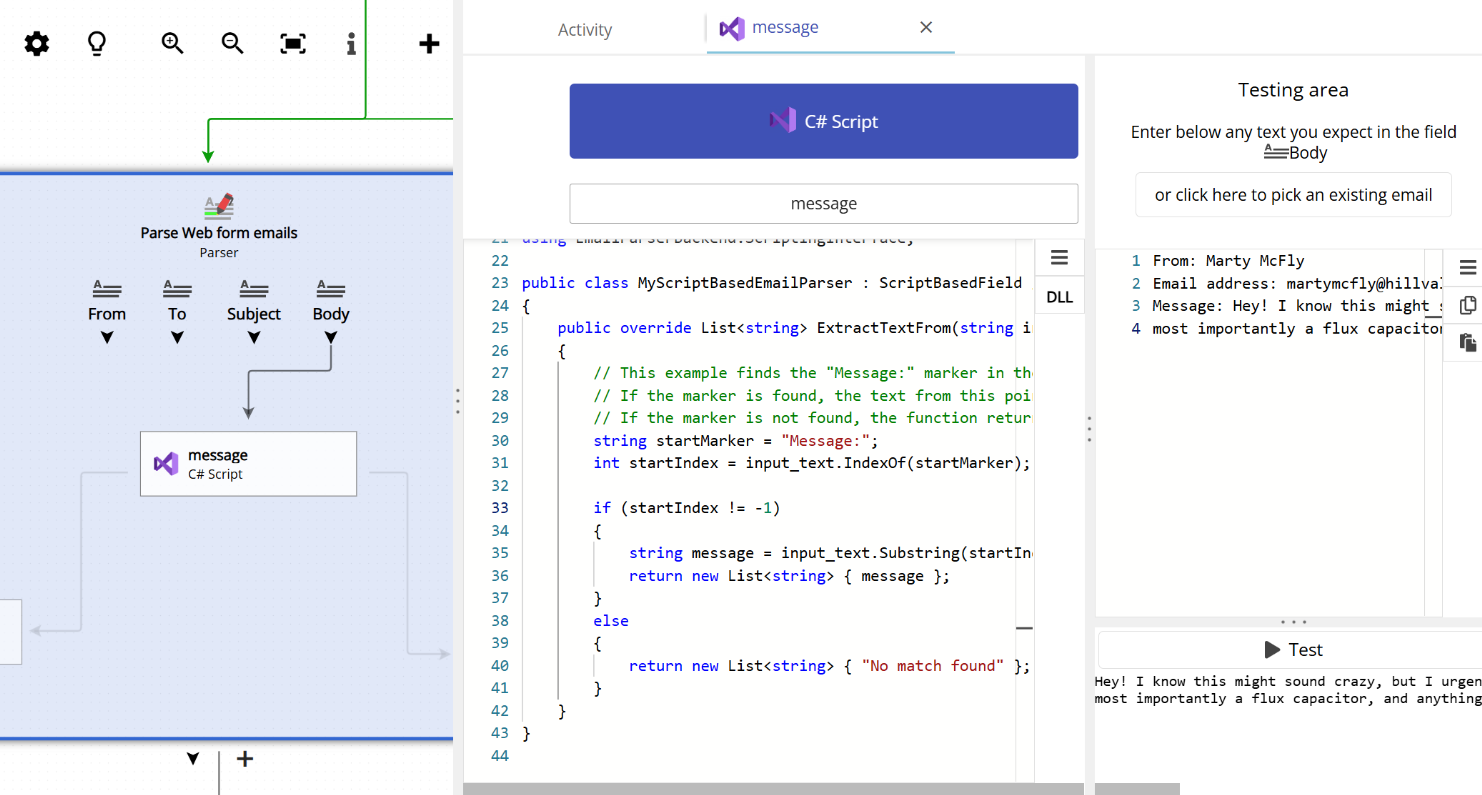Switch to DLL mode
Image resolution: width=1482 pixels, height=795 pixels.
[1059, 295]
